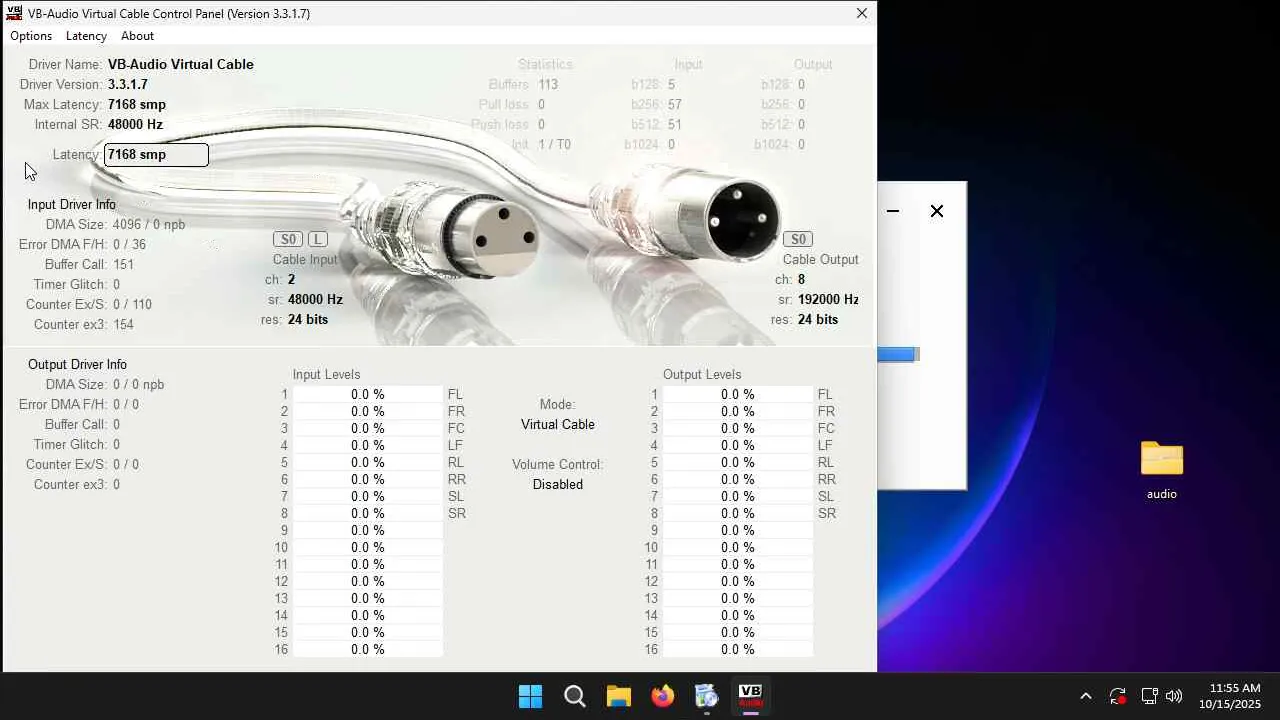Minimize the background window behind the panel

tap(893, 211)
